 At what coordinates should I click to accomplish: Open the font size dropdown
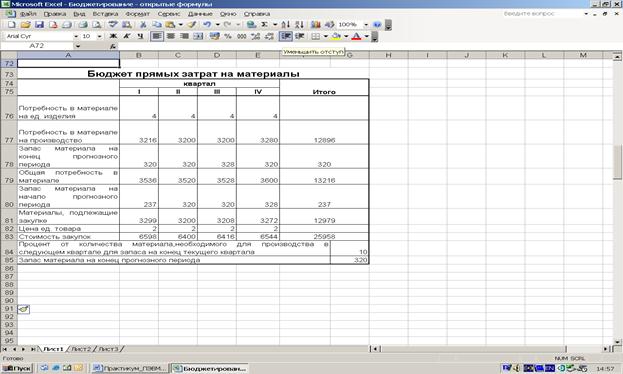coord(99,36)
